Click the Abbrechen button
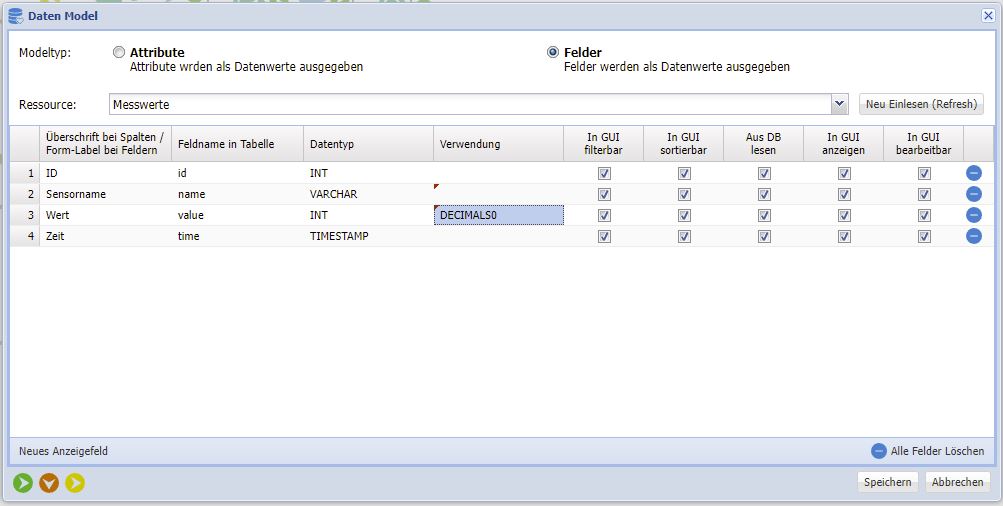 (x=957, y=482)
